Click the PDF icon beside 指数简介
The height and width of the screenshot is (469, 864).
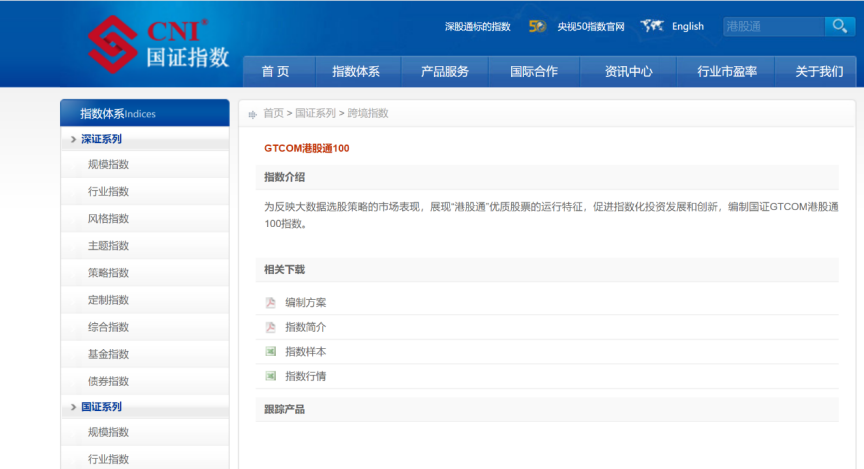(x=271, y=327)
